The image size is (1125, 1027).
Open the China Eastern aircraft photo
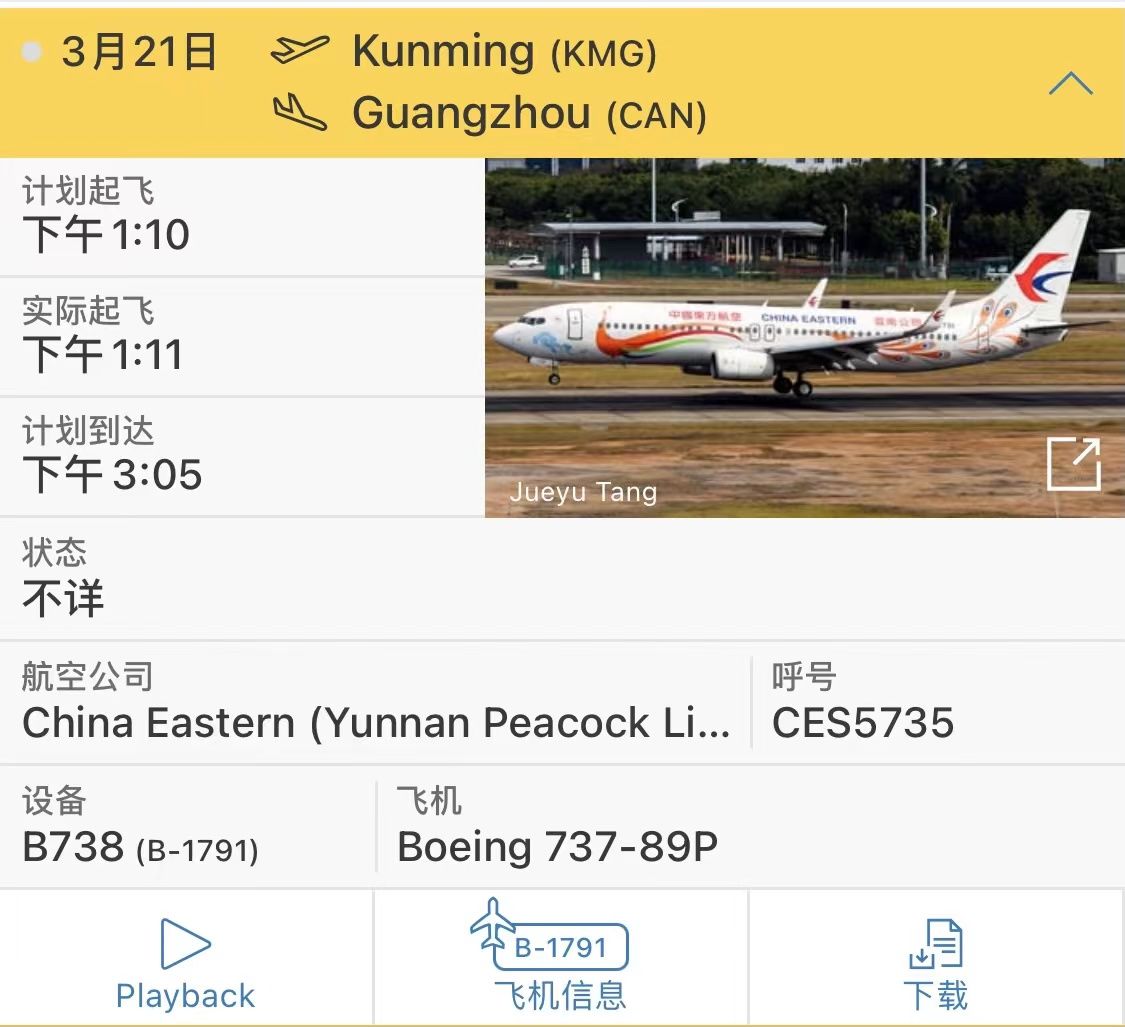coord(804,337)
